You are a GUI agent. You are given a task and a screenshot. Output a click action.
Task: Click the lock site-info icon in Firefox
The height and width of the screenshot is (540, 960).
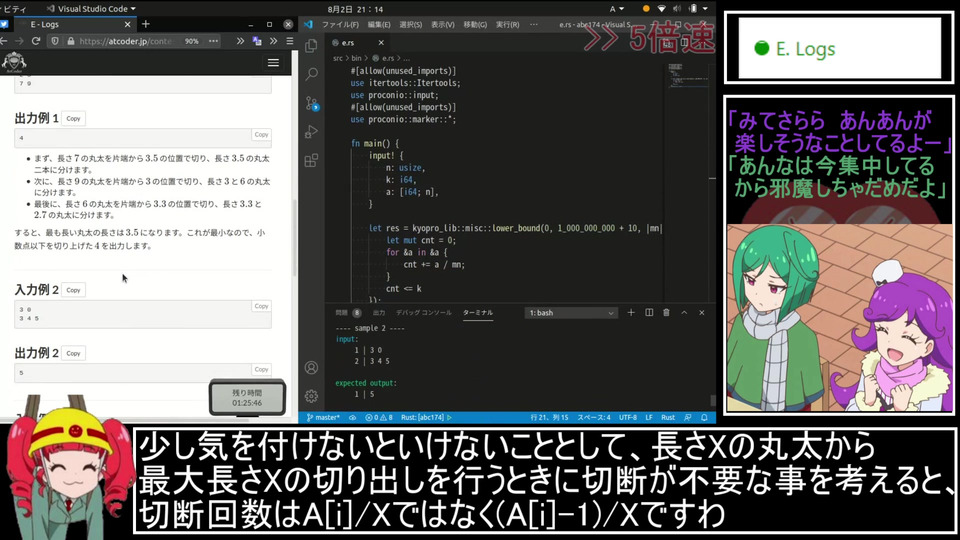pos(70,41)
